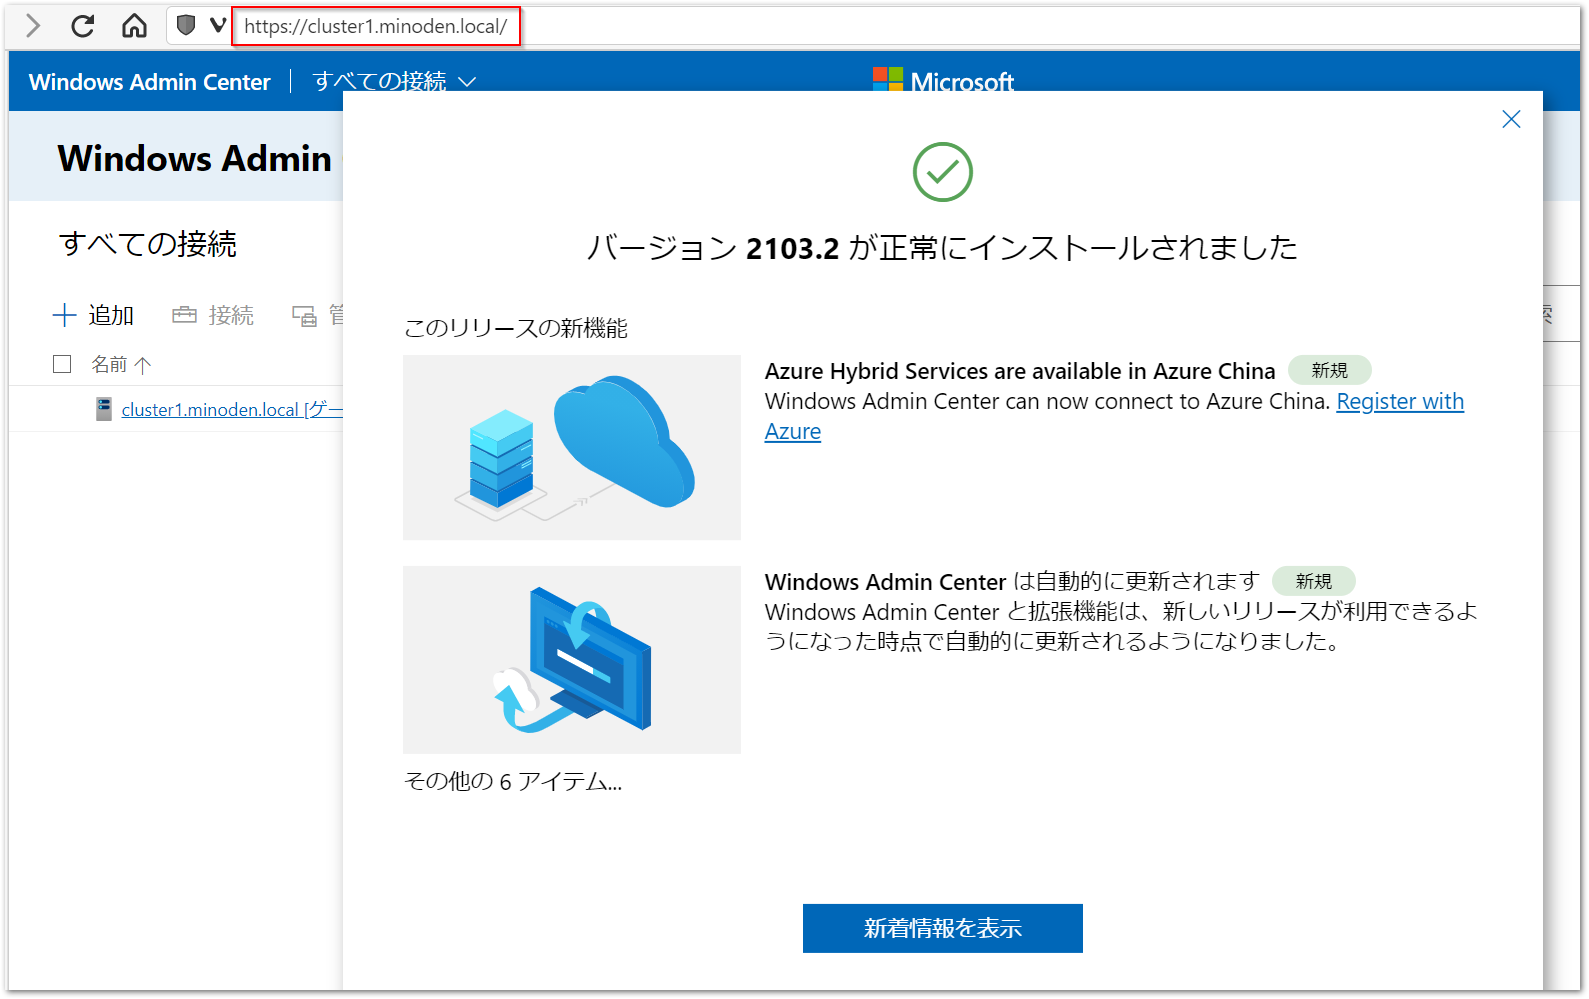Click the Vivaldi V icon in address bar
This screenshot has width=1589, height=999.
pos(217,25)
